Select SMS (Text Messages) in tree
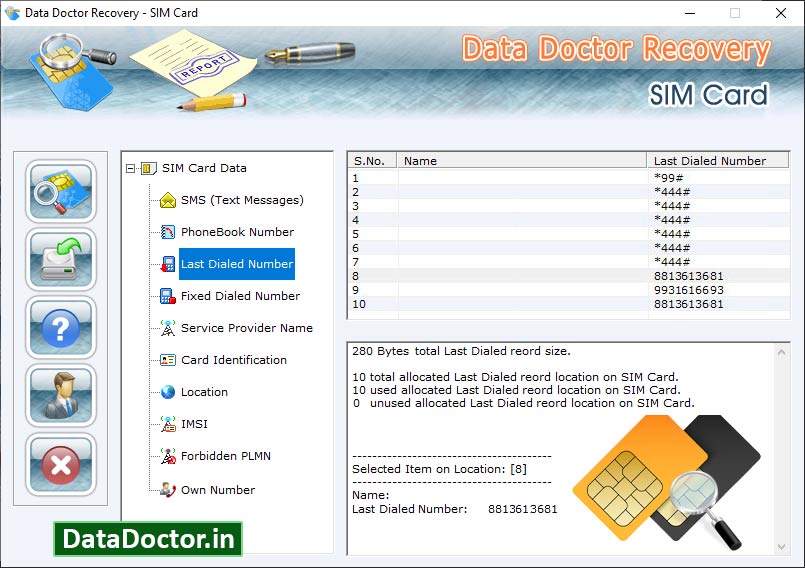Viewport: 805px width, 568px height. click(x=242, y=200)
